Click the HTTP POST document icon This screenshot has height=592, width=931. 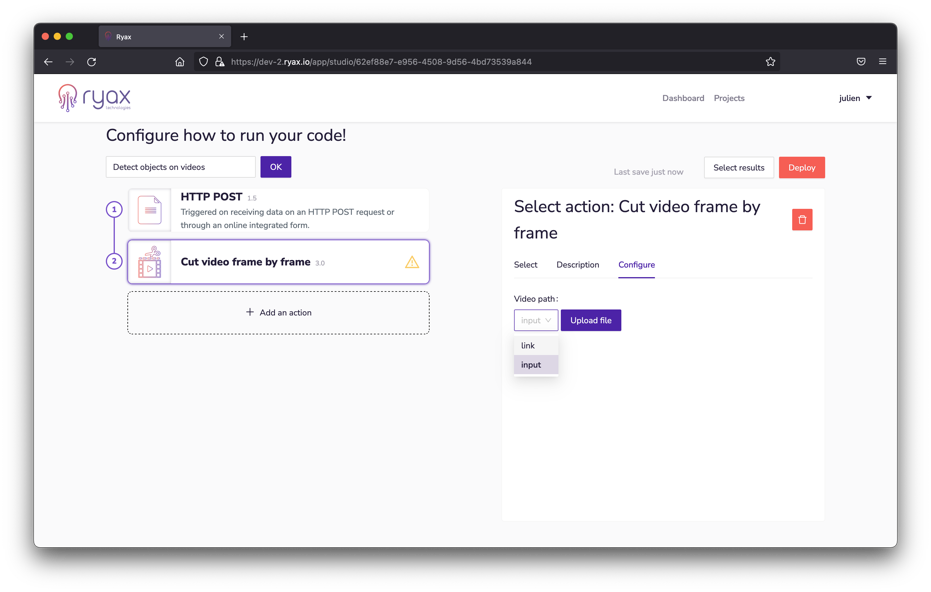tap(149, 210)
